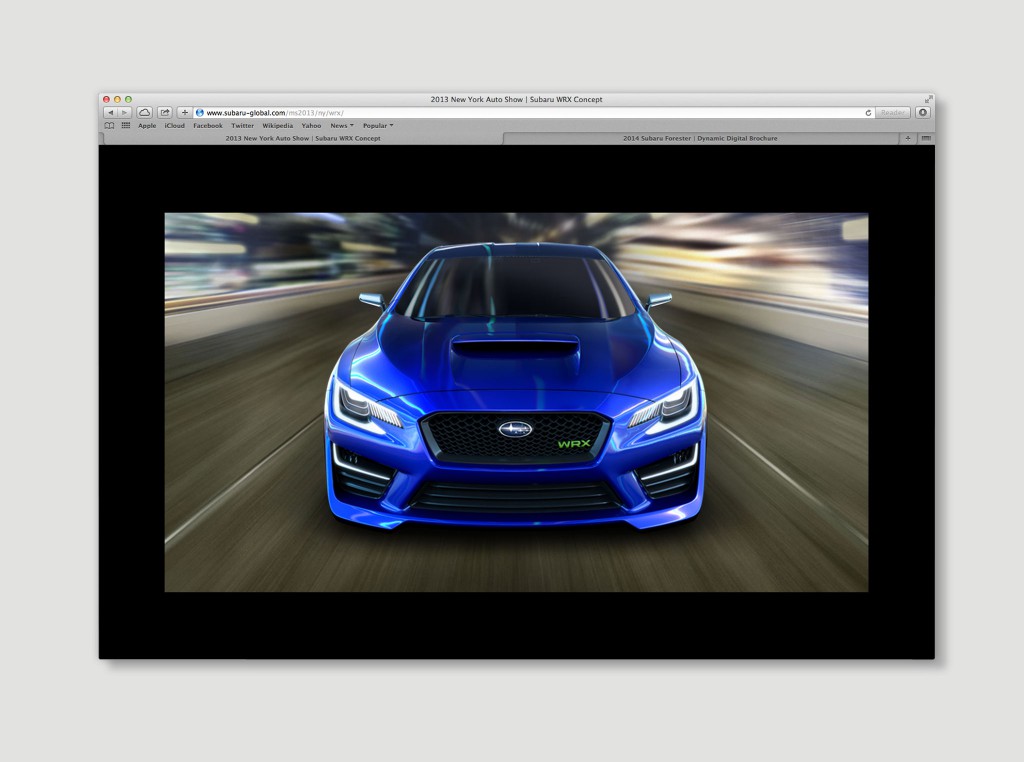The height and width of the screenshot is (762, 1024).
Task: Switch to Subaru WRX Concept tab
Action: (x=302, y=138)
